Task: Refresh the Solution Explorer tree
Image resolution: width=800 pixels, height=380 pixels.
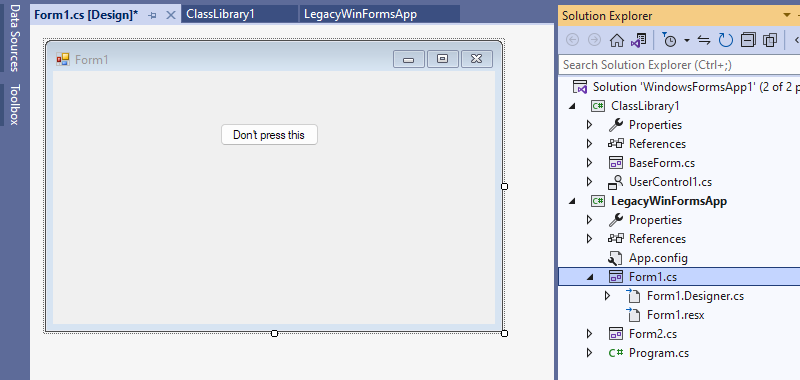Action: pyautogui.click(x=726, y=40)
